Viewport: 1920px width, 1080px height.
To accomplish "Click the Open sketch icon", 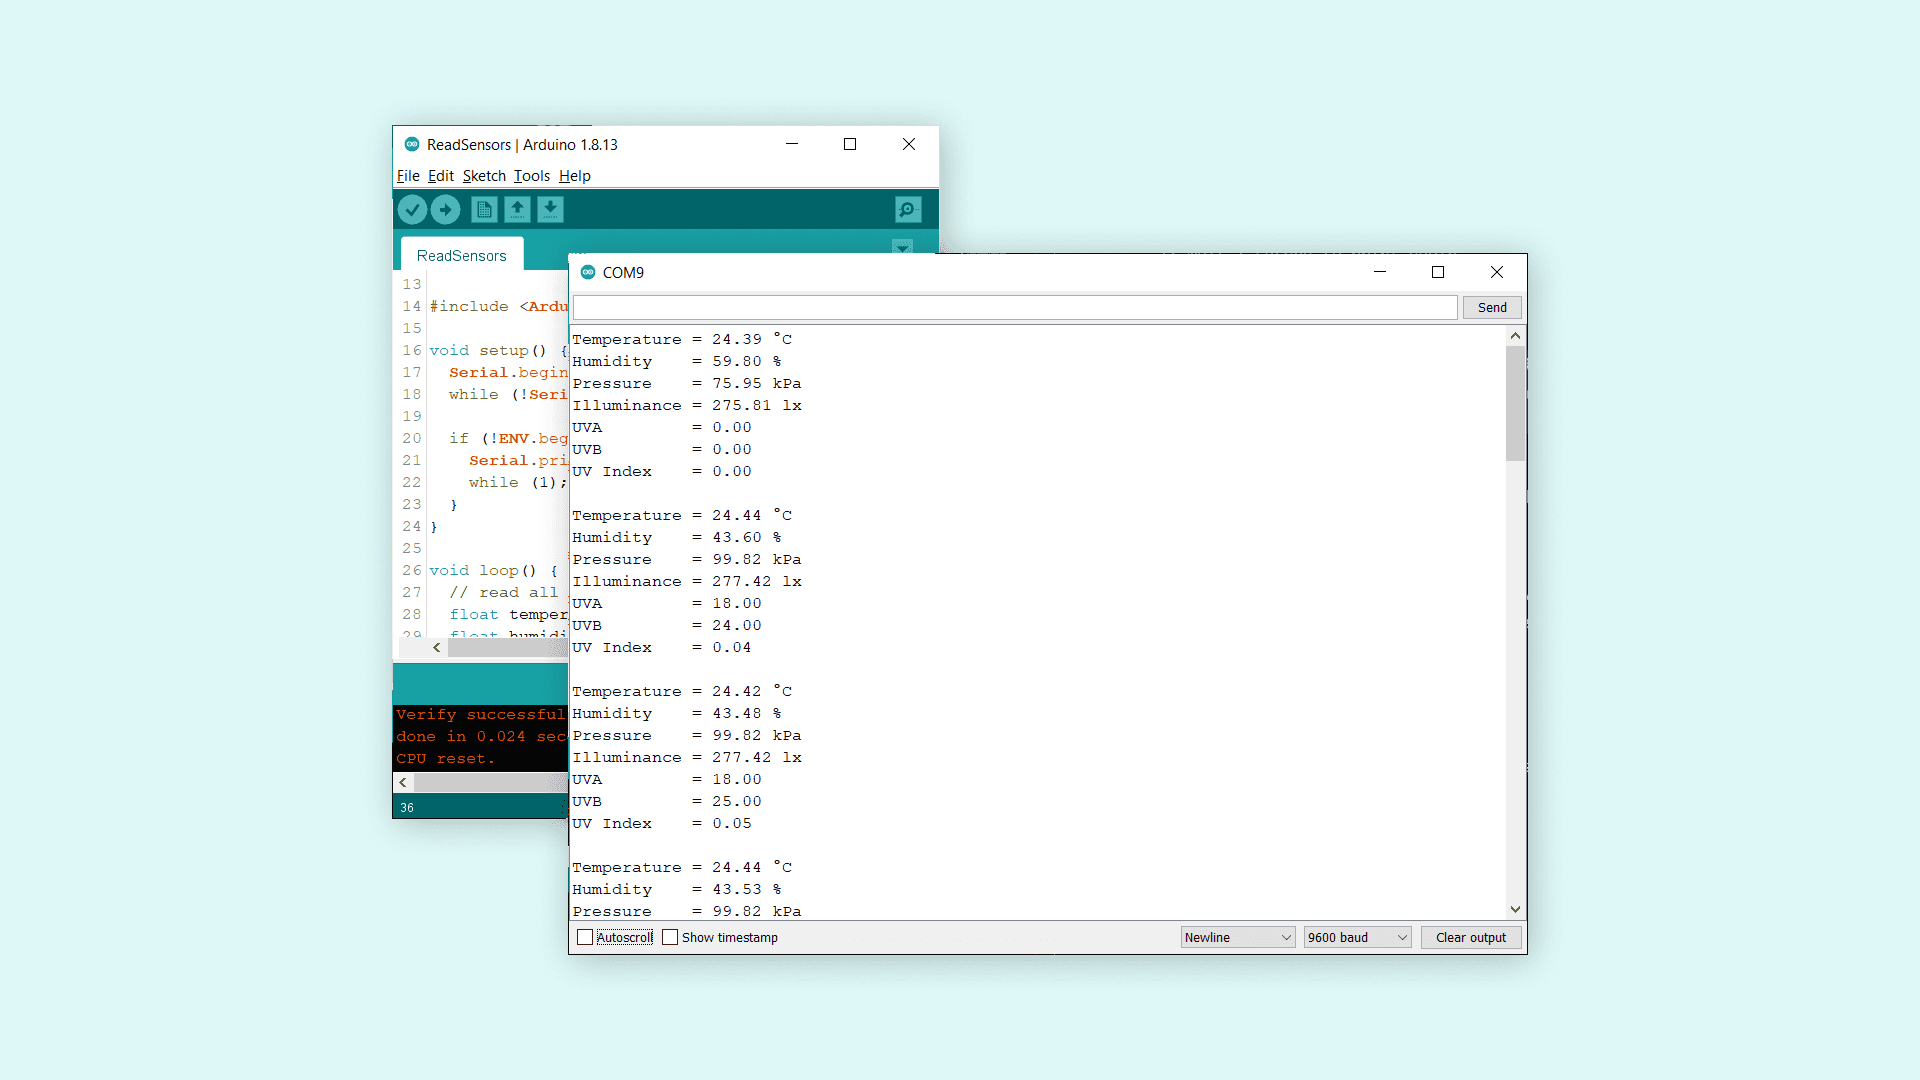I will [517, 210].
